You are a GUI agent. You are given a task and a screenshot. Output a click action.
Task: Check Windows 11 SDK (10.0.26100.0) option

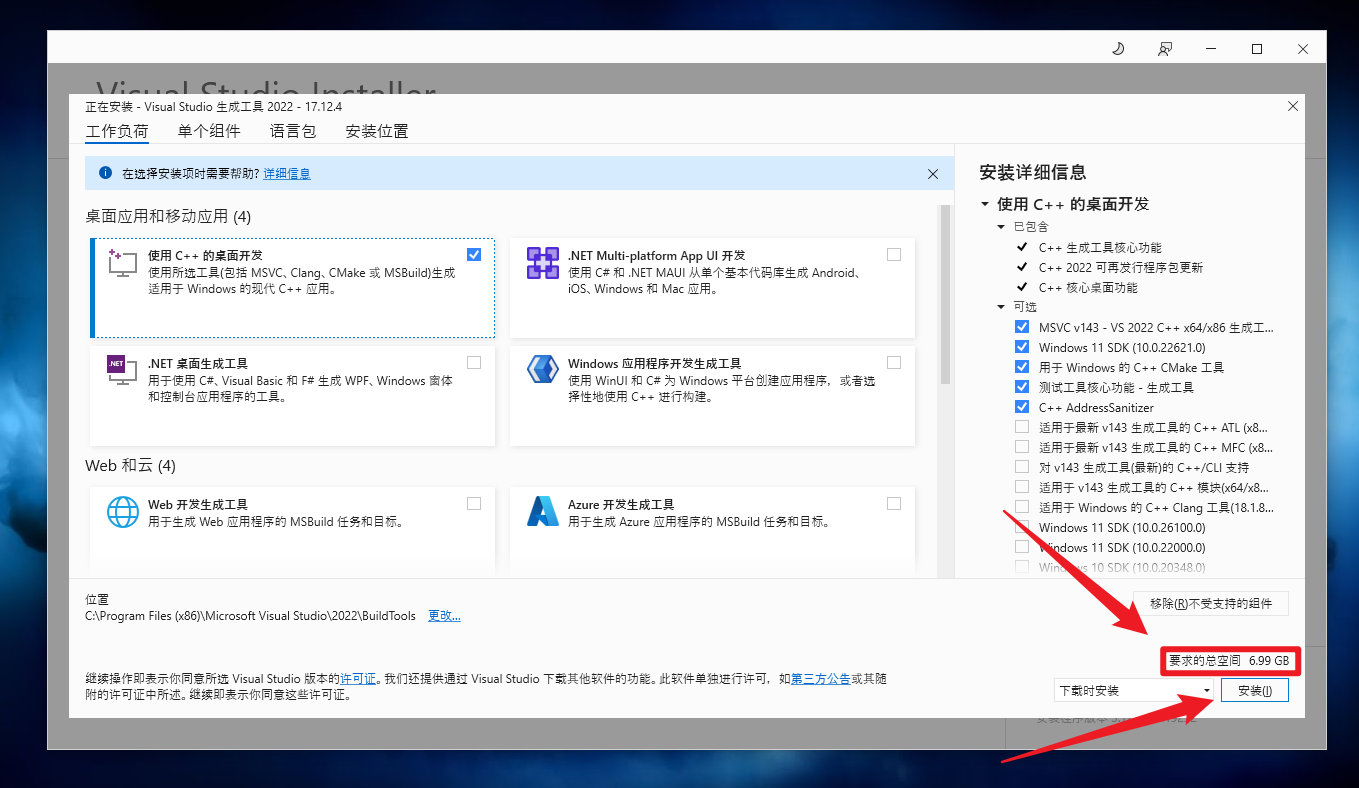(x=1022, y=527)
